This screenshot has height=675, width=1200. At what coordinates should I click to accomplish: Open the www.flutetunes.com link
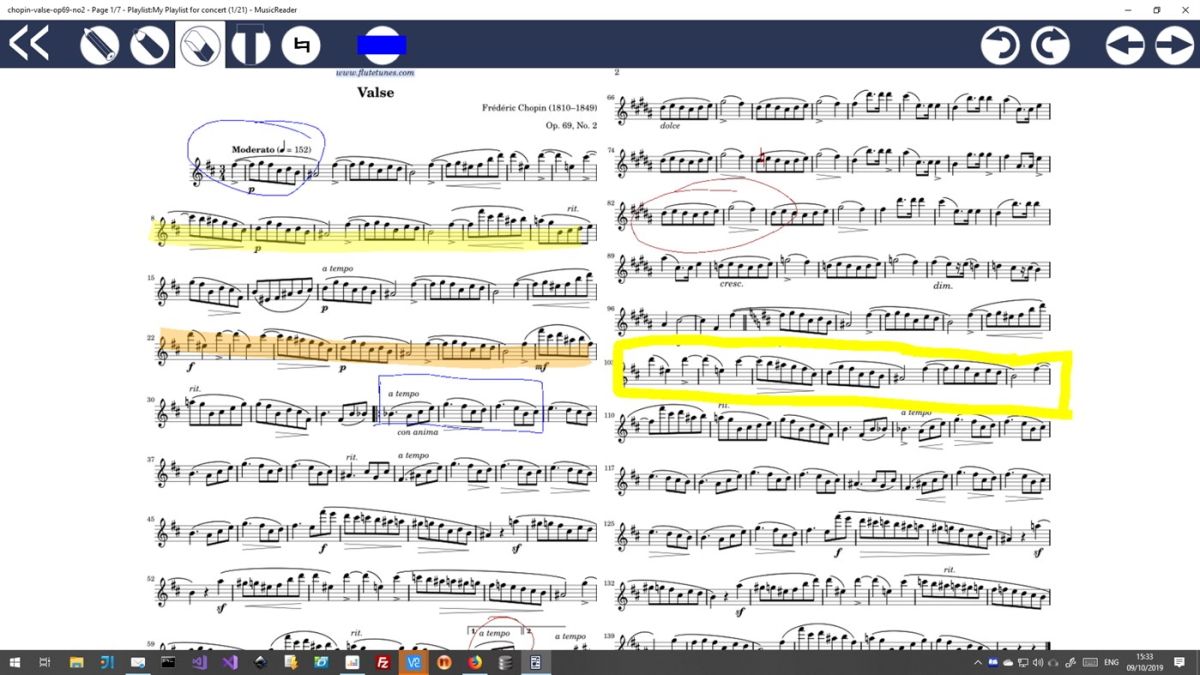click(375, 72)
